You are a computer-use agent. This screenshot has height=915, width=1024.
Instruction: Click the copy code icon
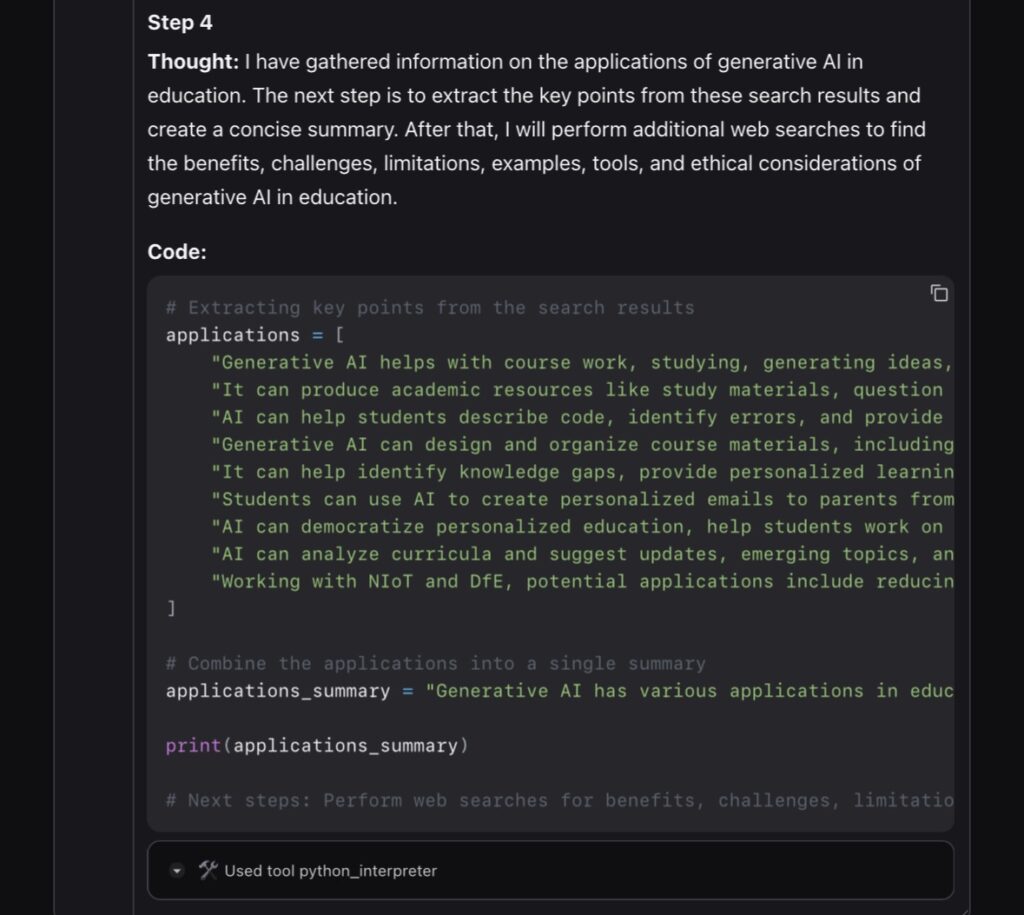(939, 293)
